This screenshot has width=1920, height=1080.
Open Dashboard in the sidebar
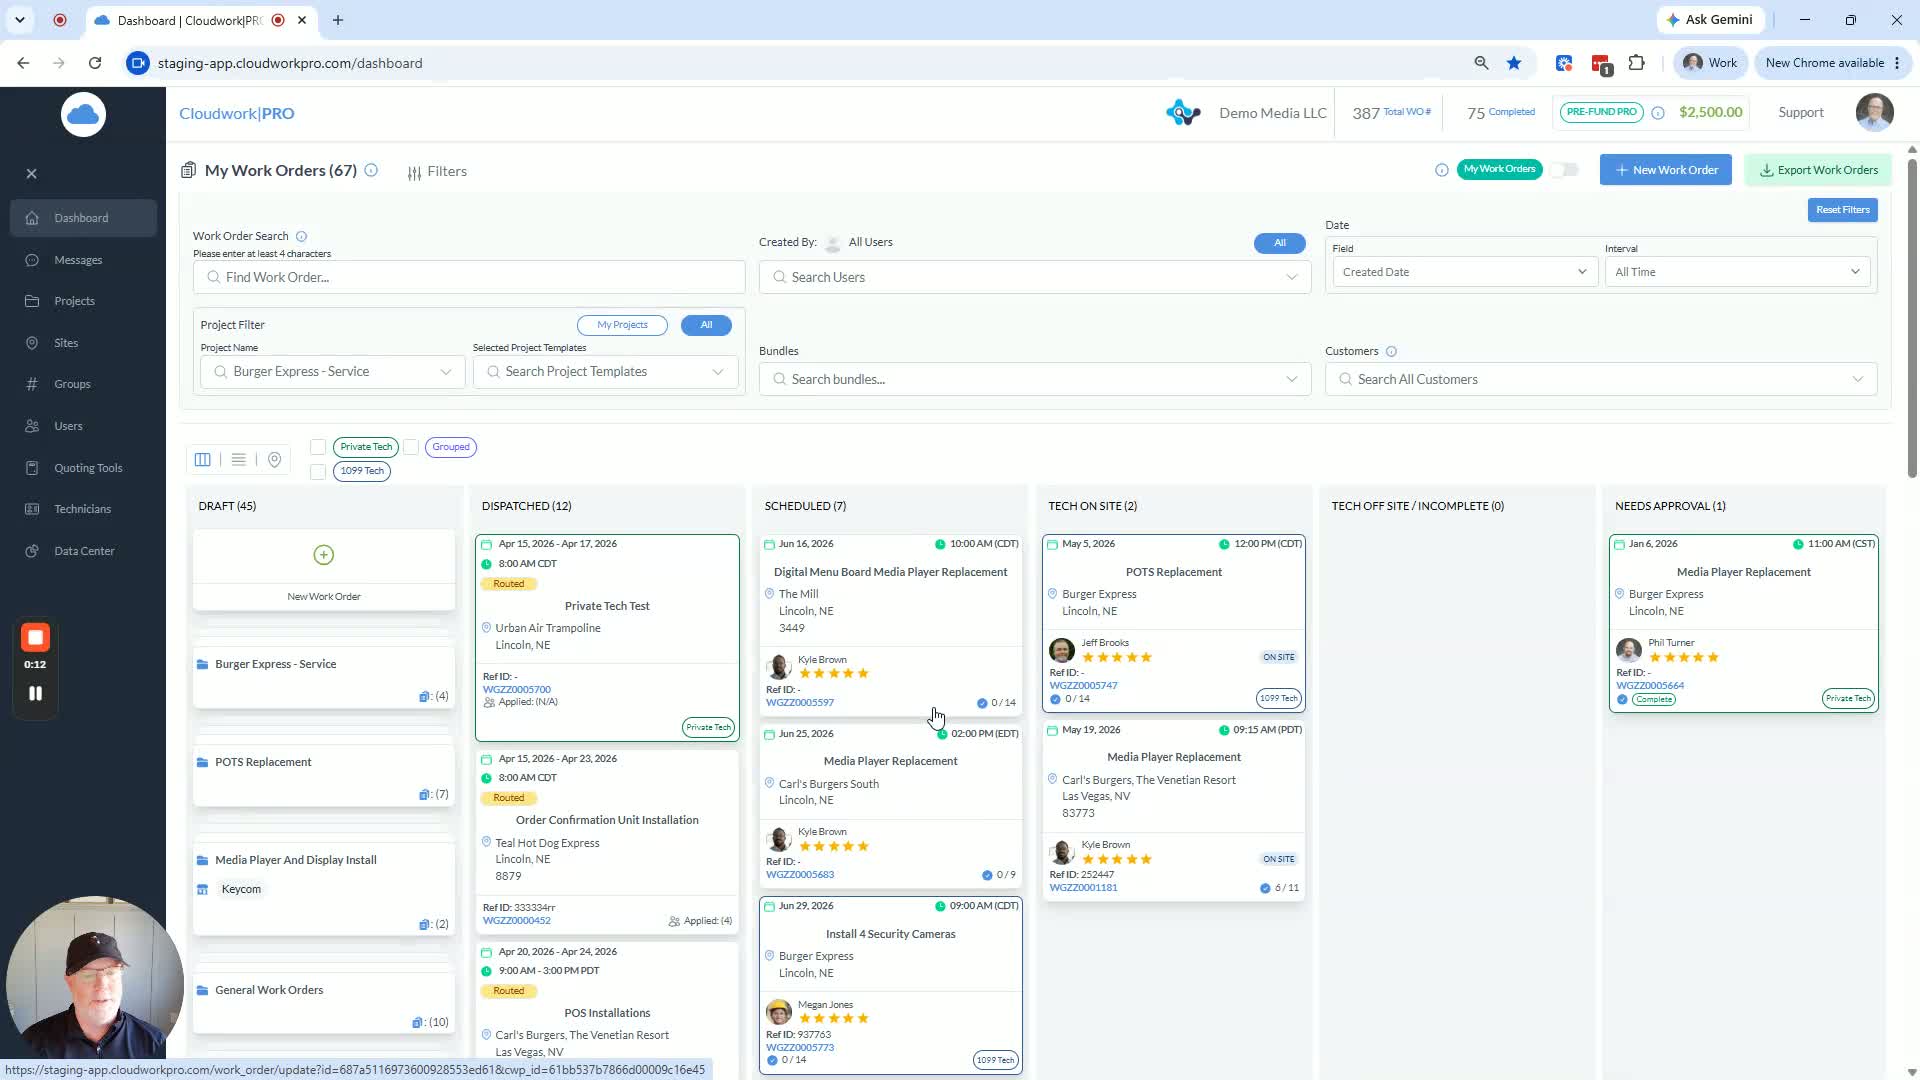83,218
